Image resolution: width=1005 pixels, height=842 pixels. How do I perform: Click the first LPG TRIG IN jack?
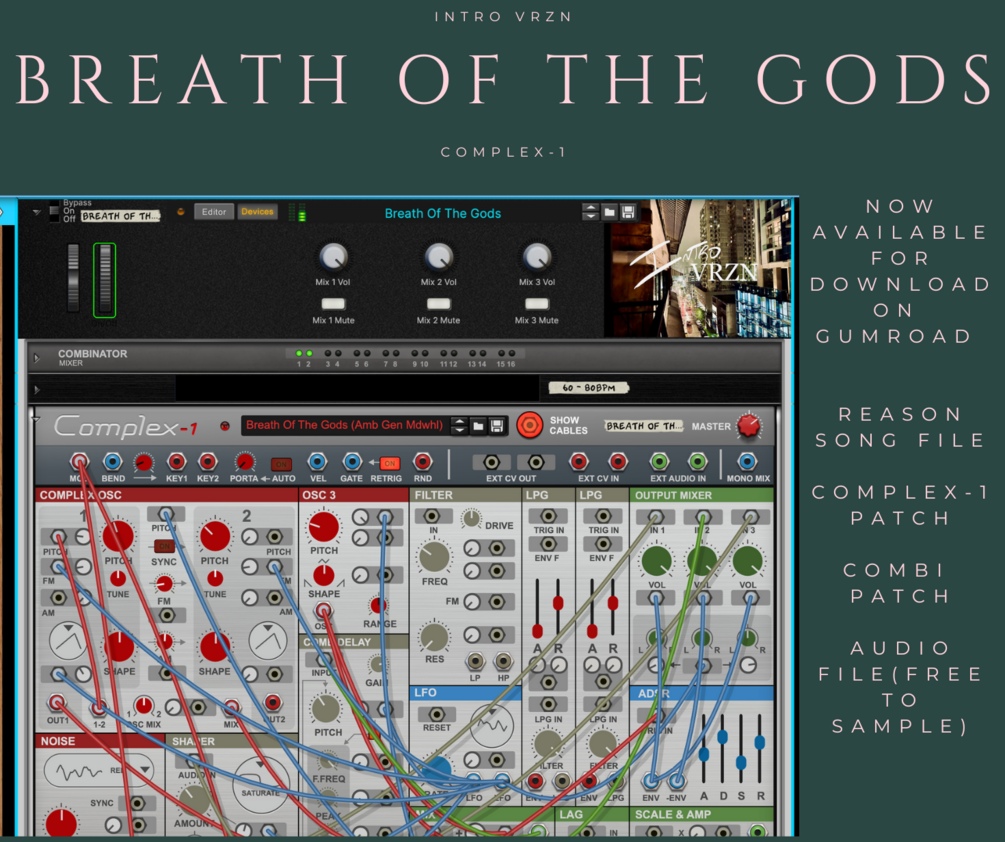coord(549,516)
